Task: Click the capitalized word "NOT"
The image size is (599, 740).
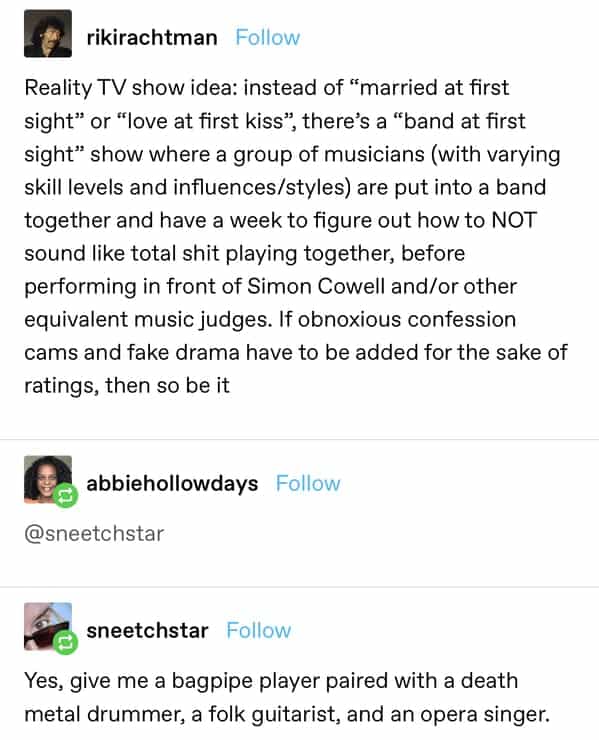Action: pyautogui.click(x=514, y=220)
